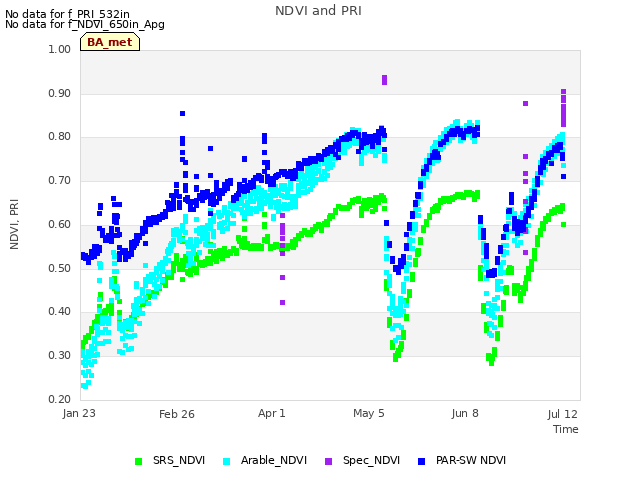Click the 0.60 y-axis tick label
The height and width of the screenshot is (480, 640).
[60, 224]
